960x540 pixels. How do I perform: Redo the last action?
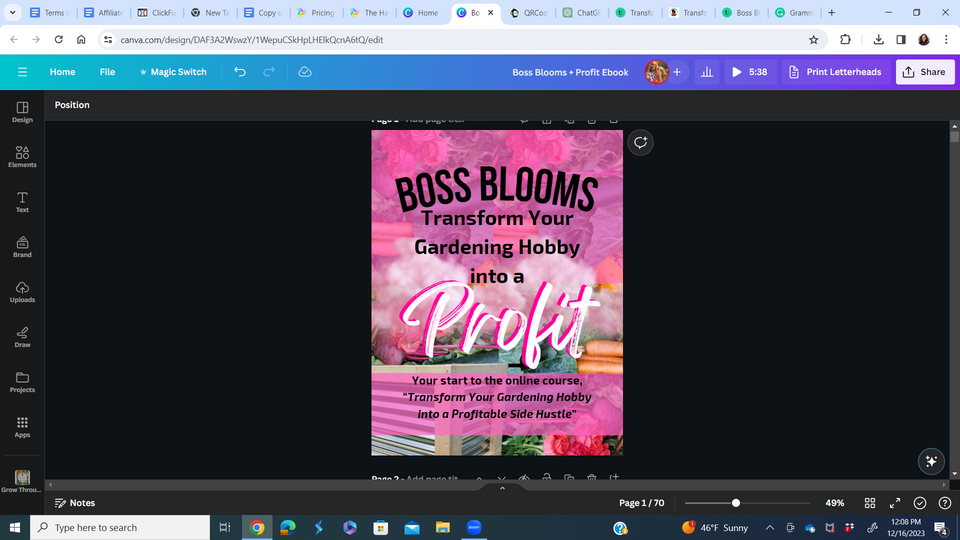pos(269,72)
